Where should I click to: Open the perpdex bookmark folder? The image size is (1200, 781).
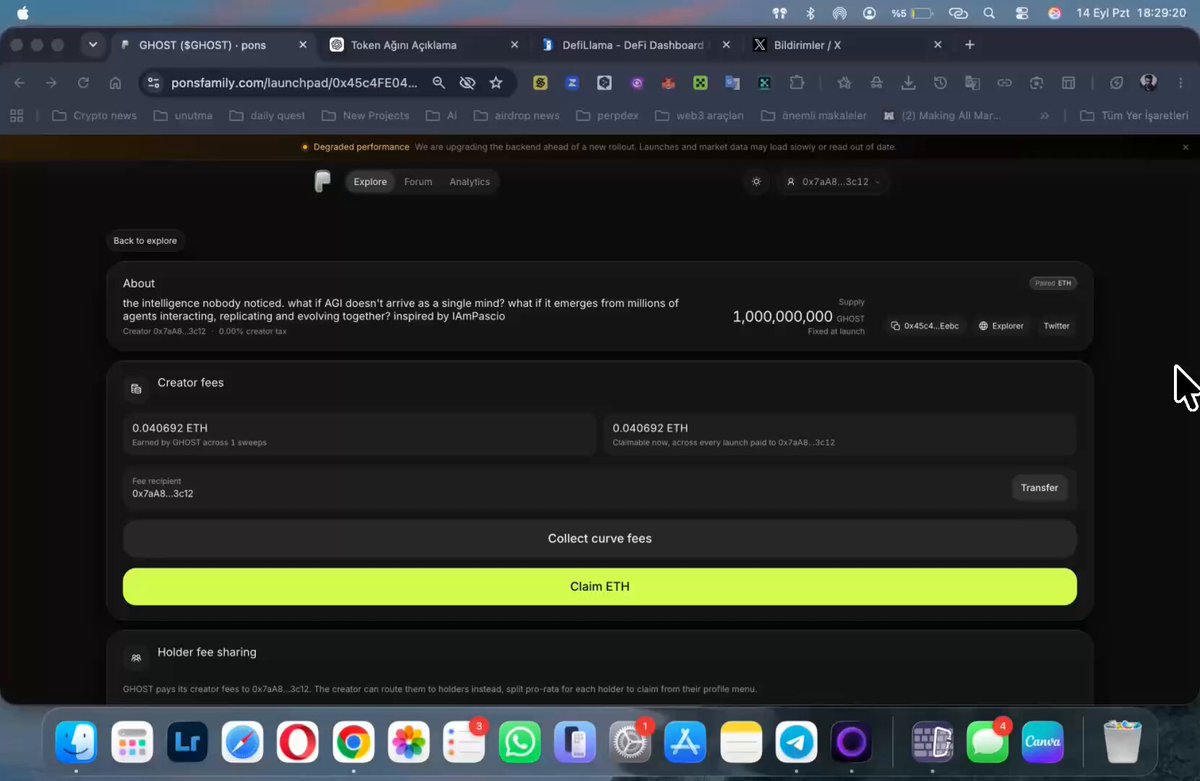point(606,116)
